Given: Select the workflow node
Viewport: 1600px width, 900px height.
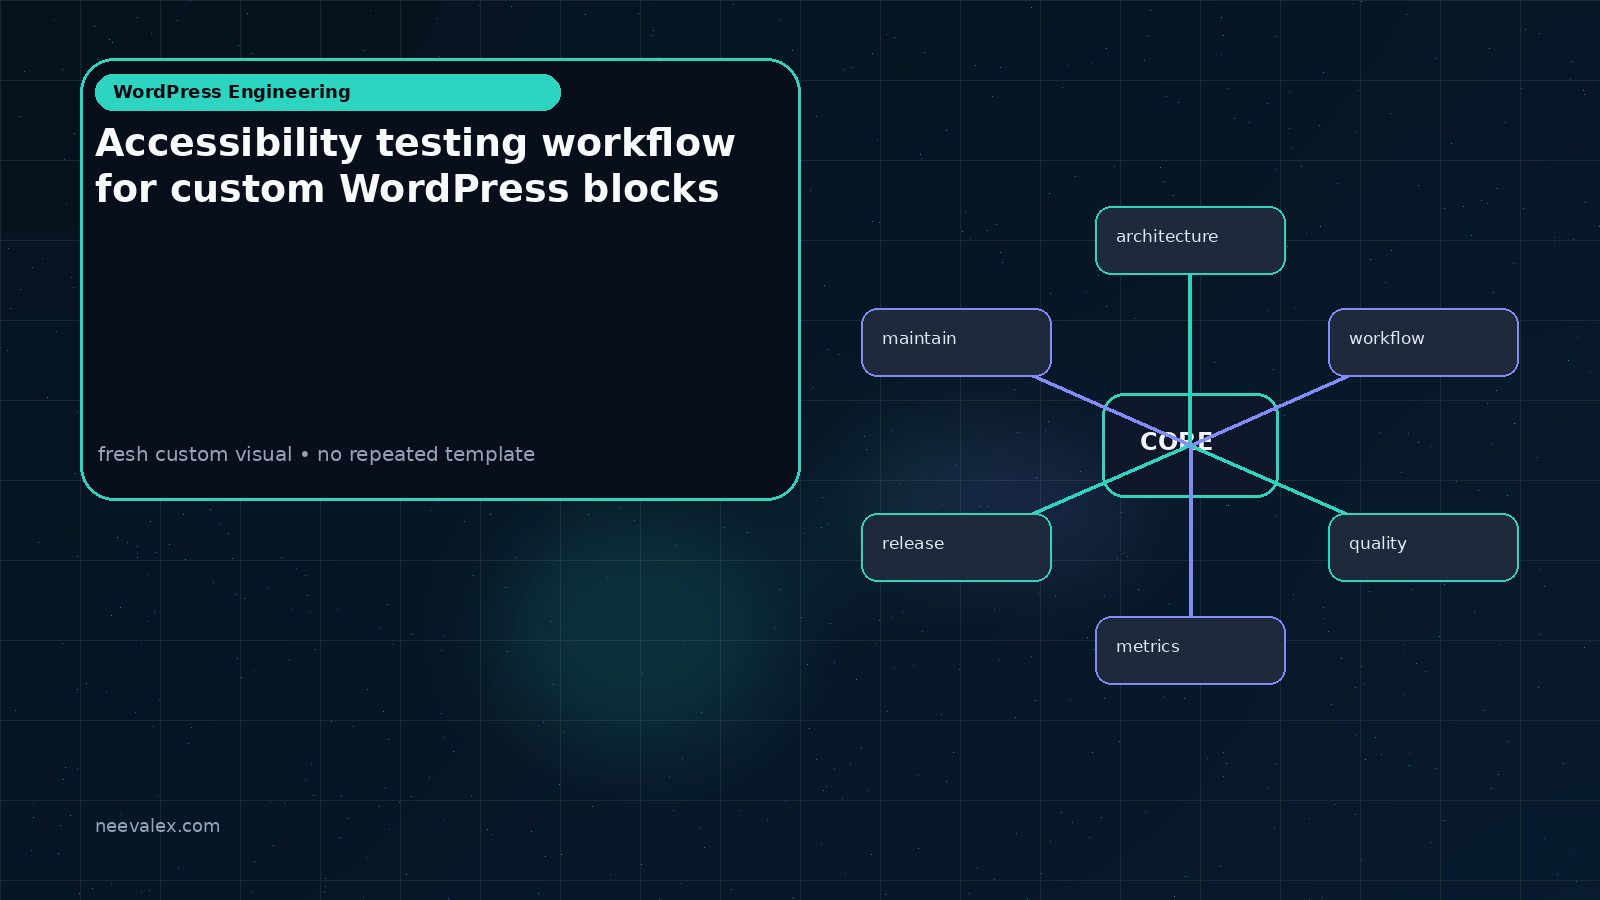Looking at the screenshot, I should [1423, 342].
